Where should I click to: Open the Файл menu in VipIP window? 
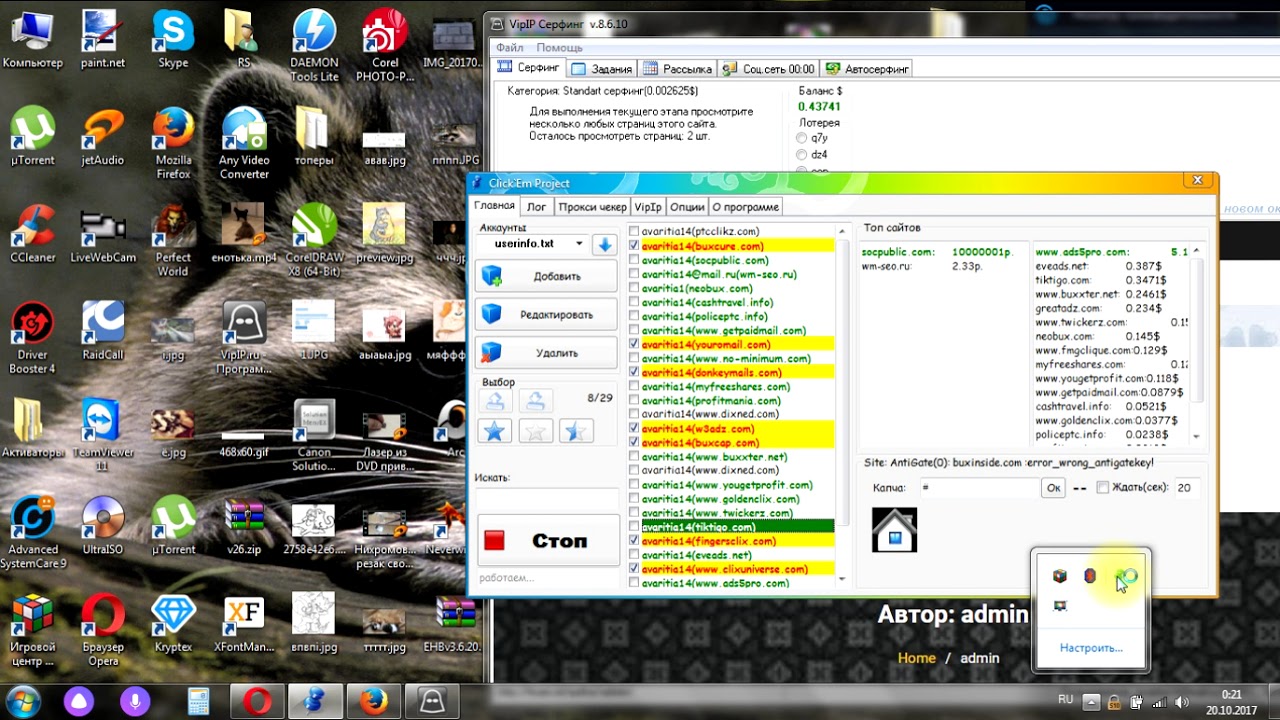click(509, 48)
